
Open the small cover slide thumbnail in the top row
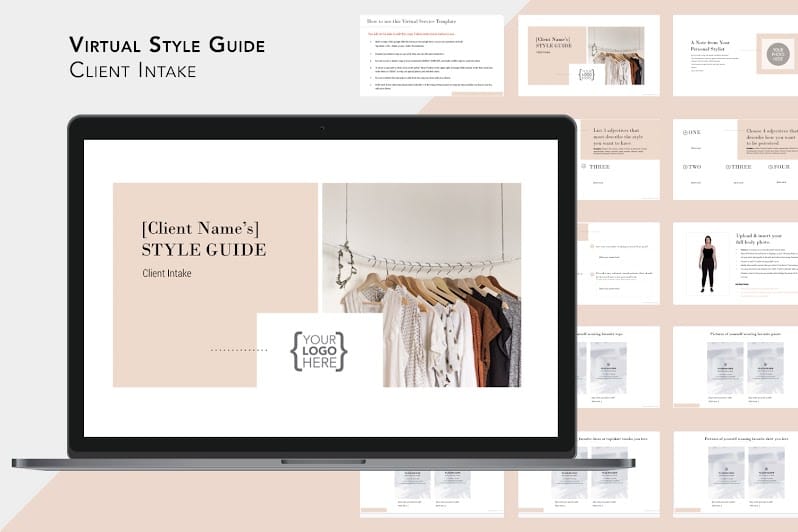[589, 55]
